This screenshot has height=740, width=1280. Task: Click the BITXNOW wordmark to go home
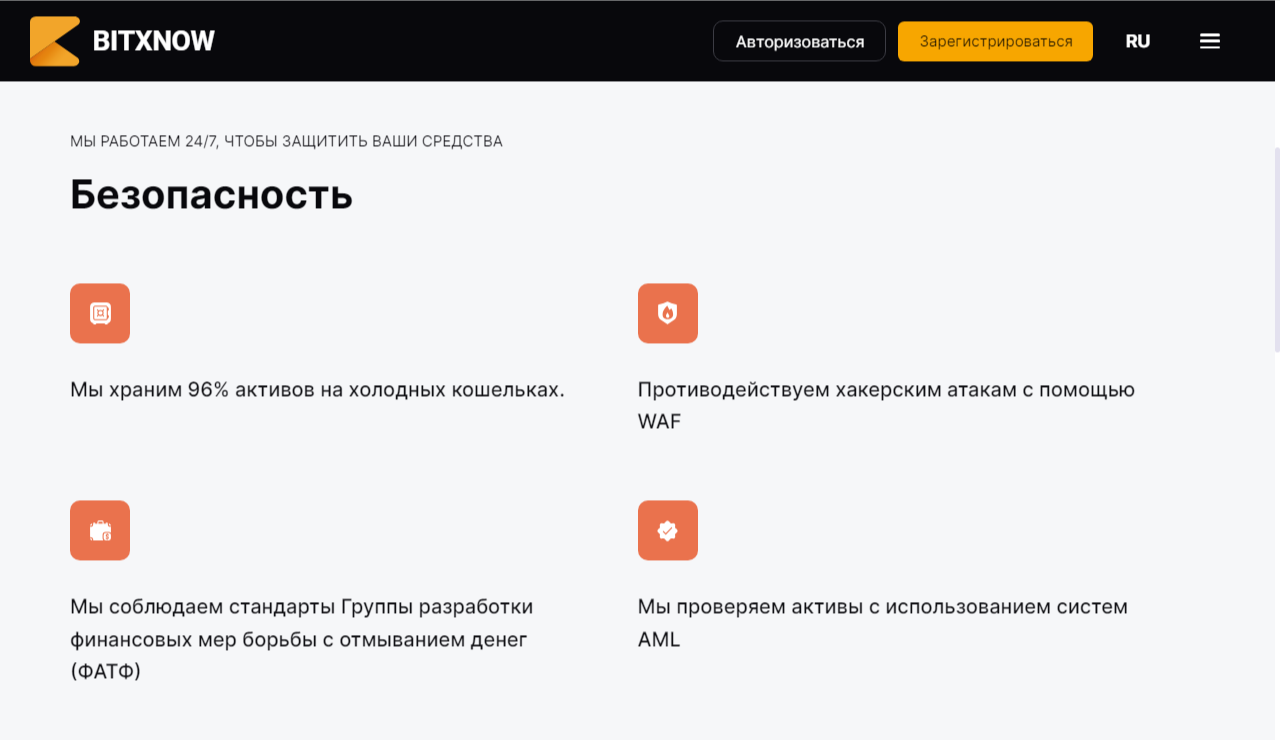[x=152, y=41]
